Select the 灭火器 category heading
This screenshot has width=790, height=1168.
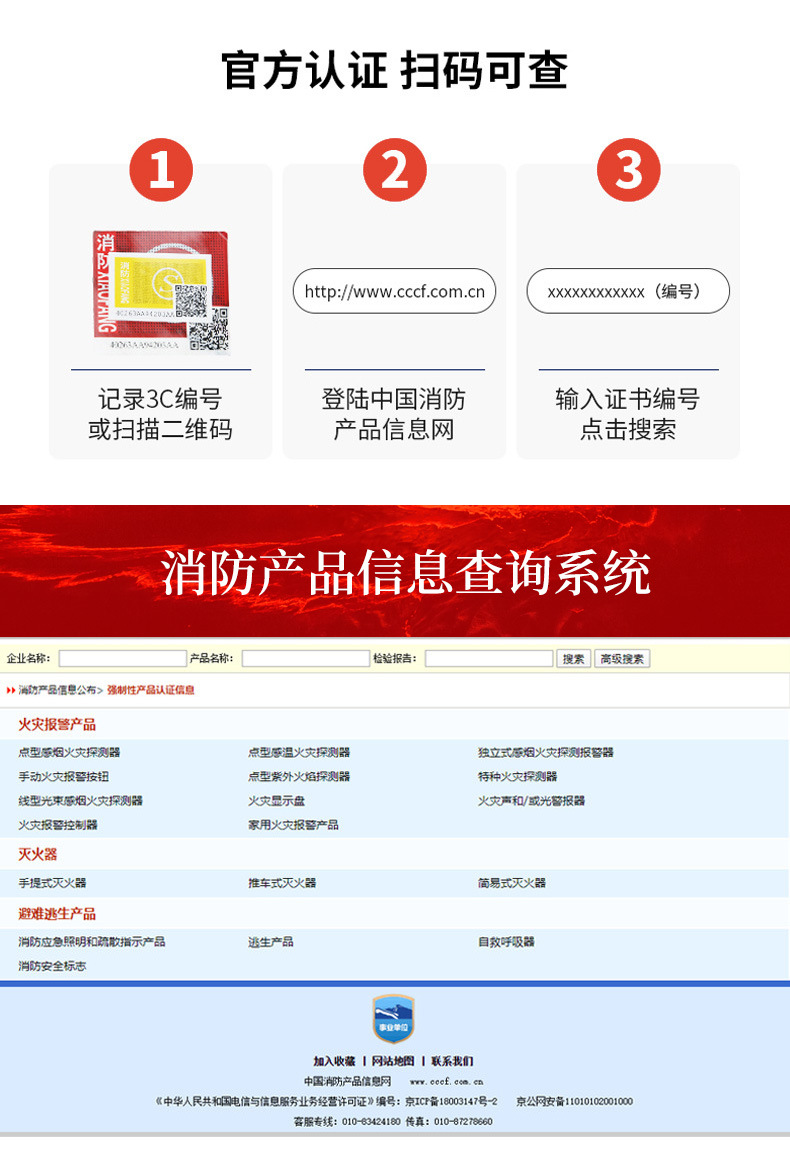click(38, 854)
